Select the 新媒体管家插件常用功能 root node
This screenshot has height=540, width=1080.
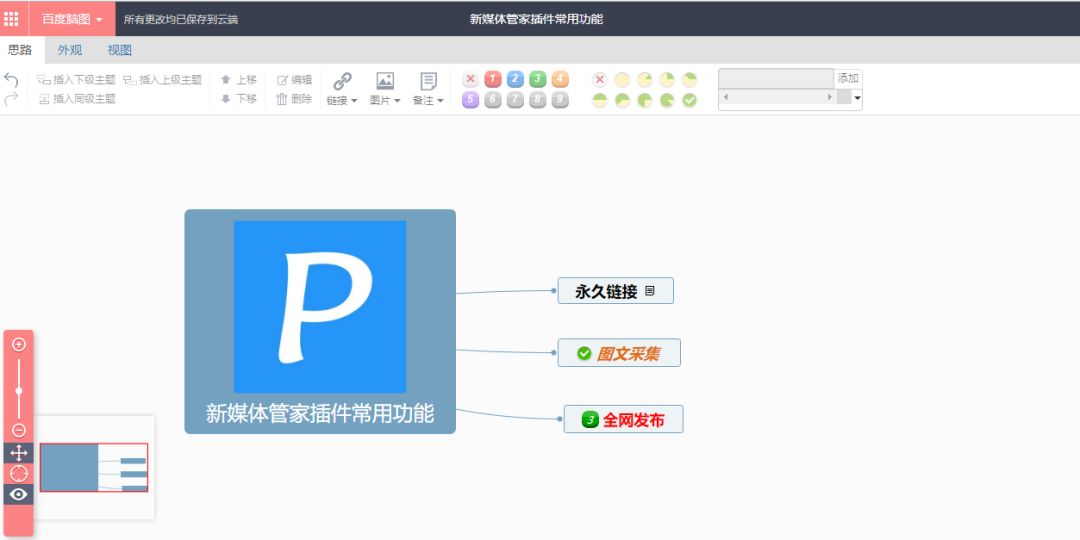click(x=320, y=322)
